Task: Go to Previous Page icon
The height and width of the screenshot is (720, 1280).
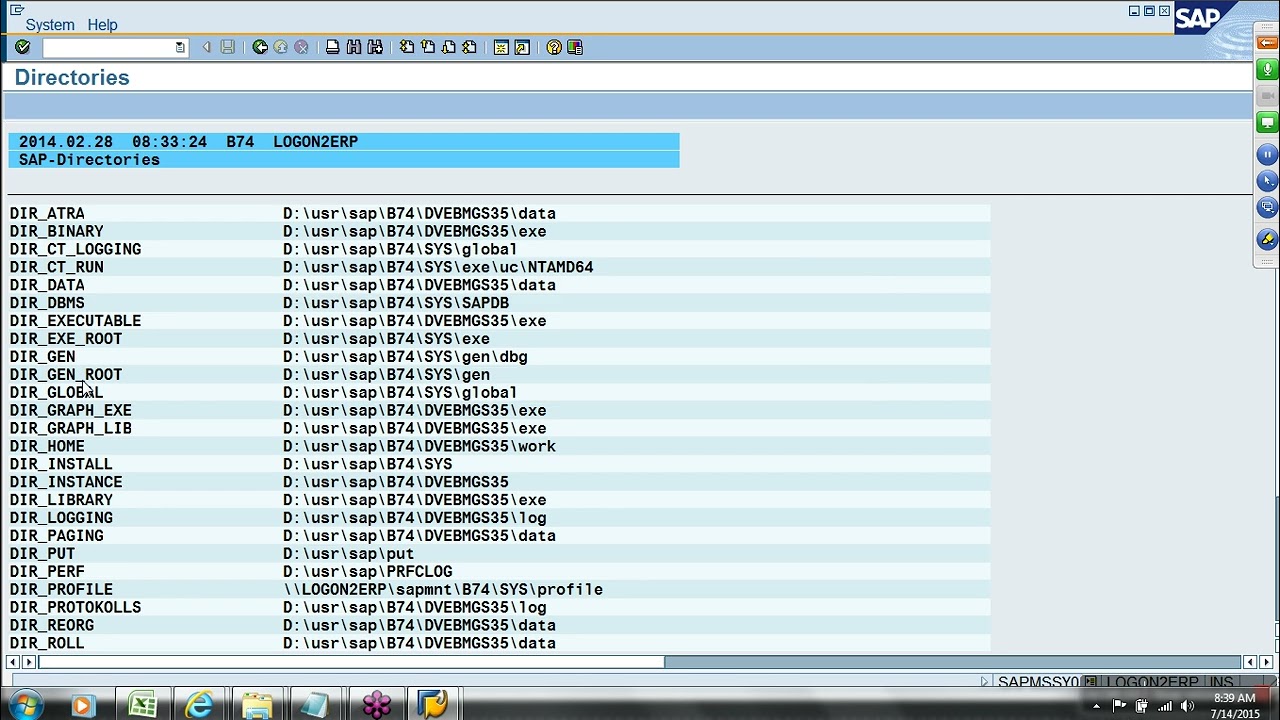Action: click(428, 47)
